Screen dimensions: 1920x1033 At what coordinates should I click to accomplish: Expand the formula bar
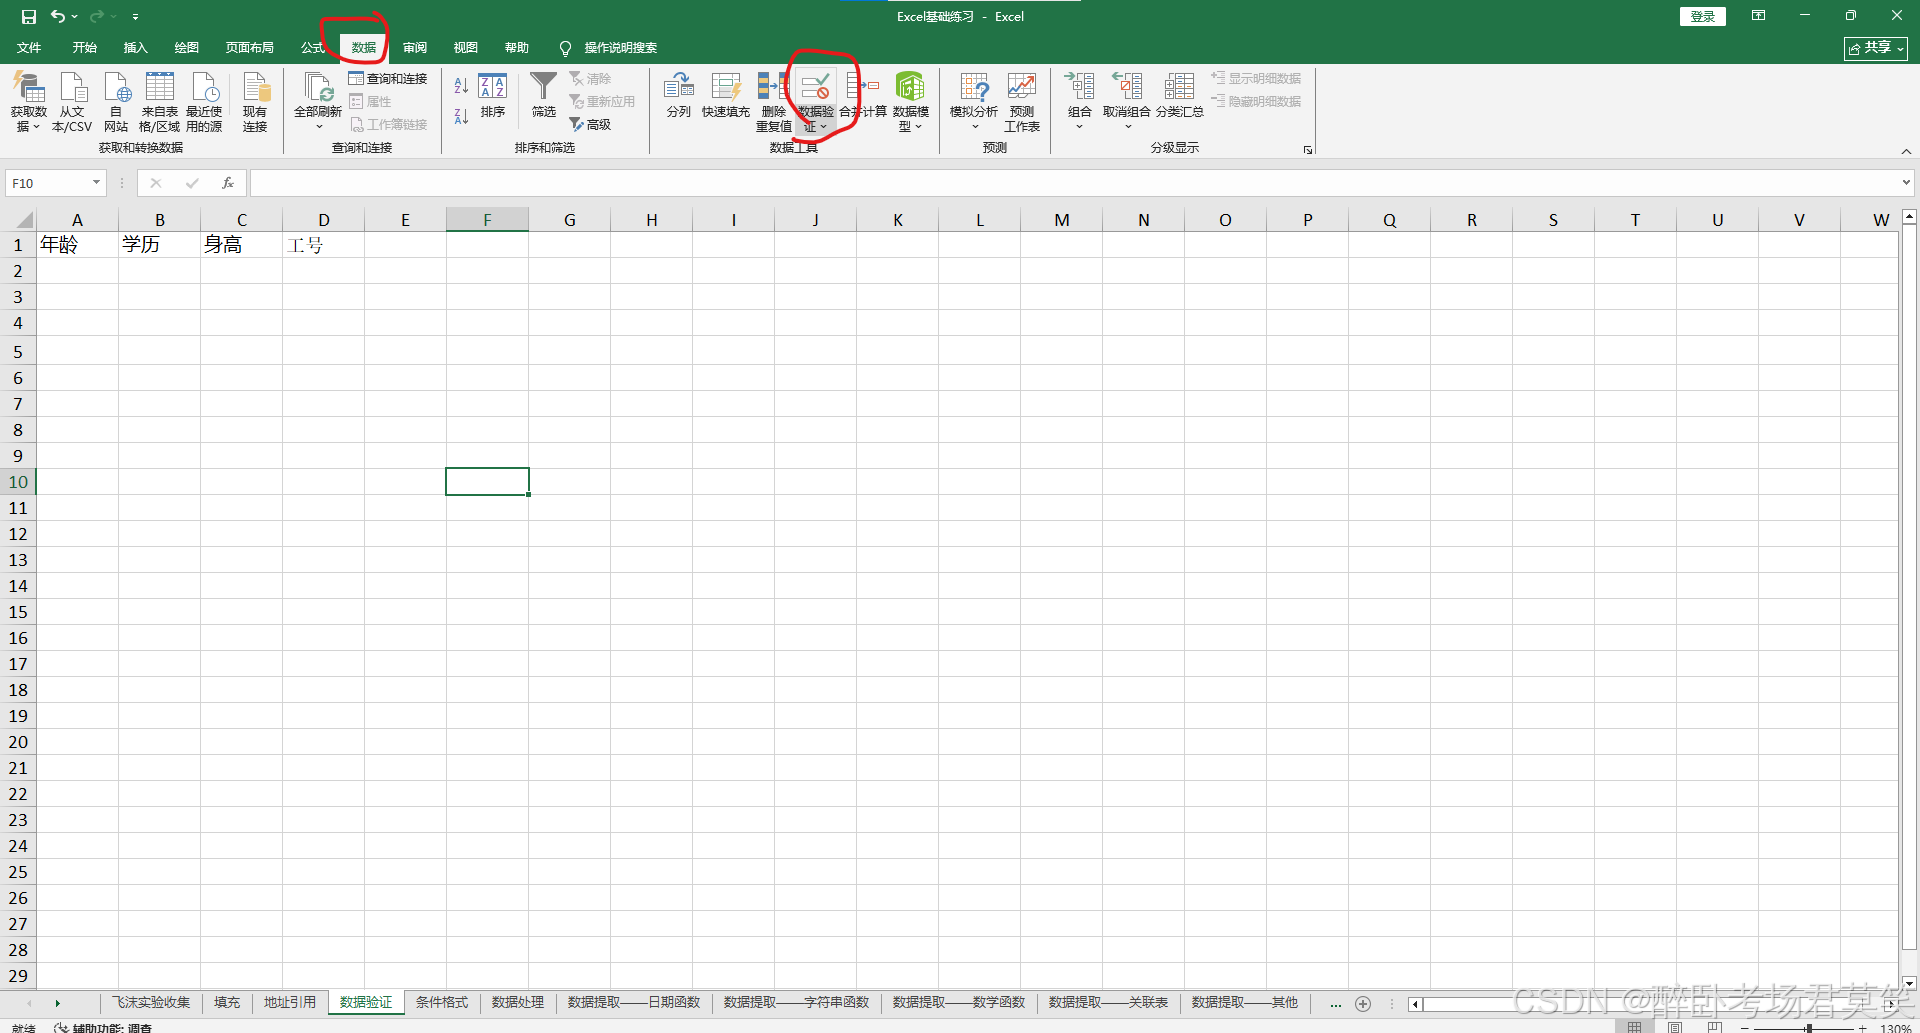coord(1906,182)
